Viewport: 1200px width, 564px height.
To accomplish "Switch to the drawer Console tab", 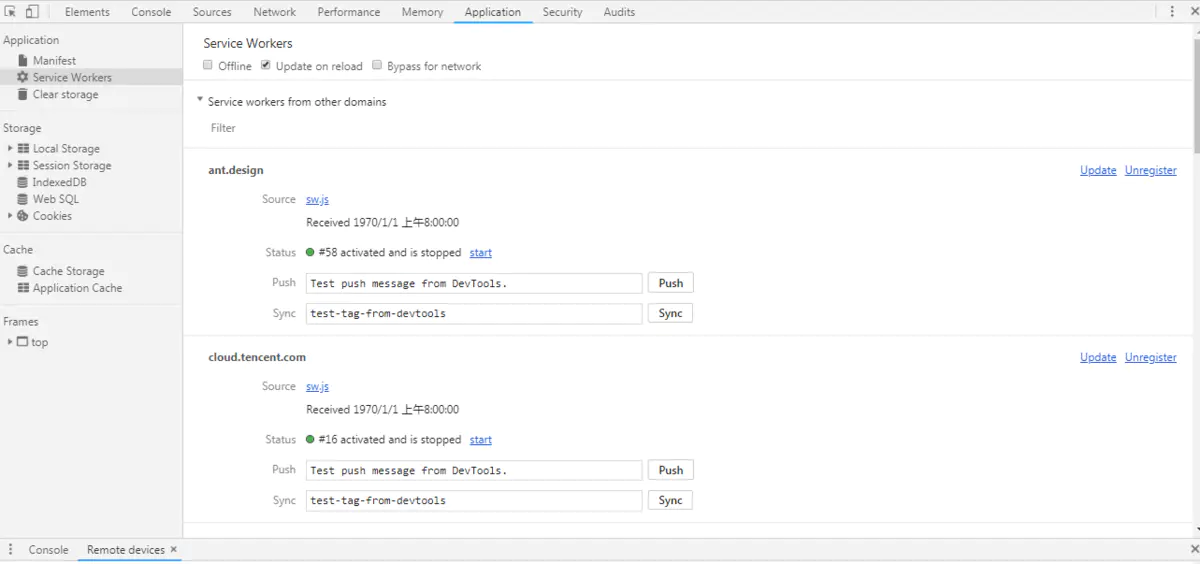I will pos(48,550).
